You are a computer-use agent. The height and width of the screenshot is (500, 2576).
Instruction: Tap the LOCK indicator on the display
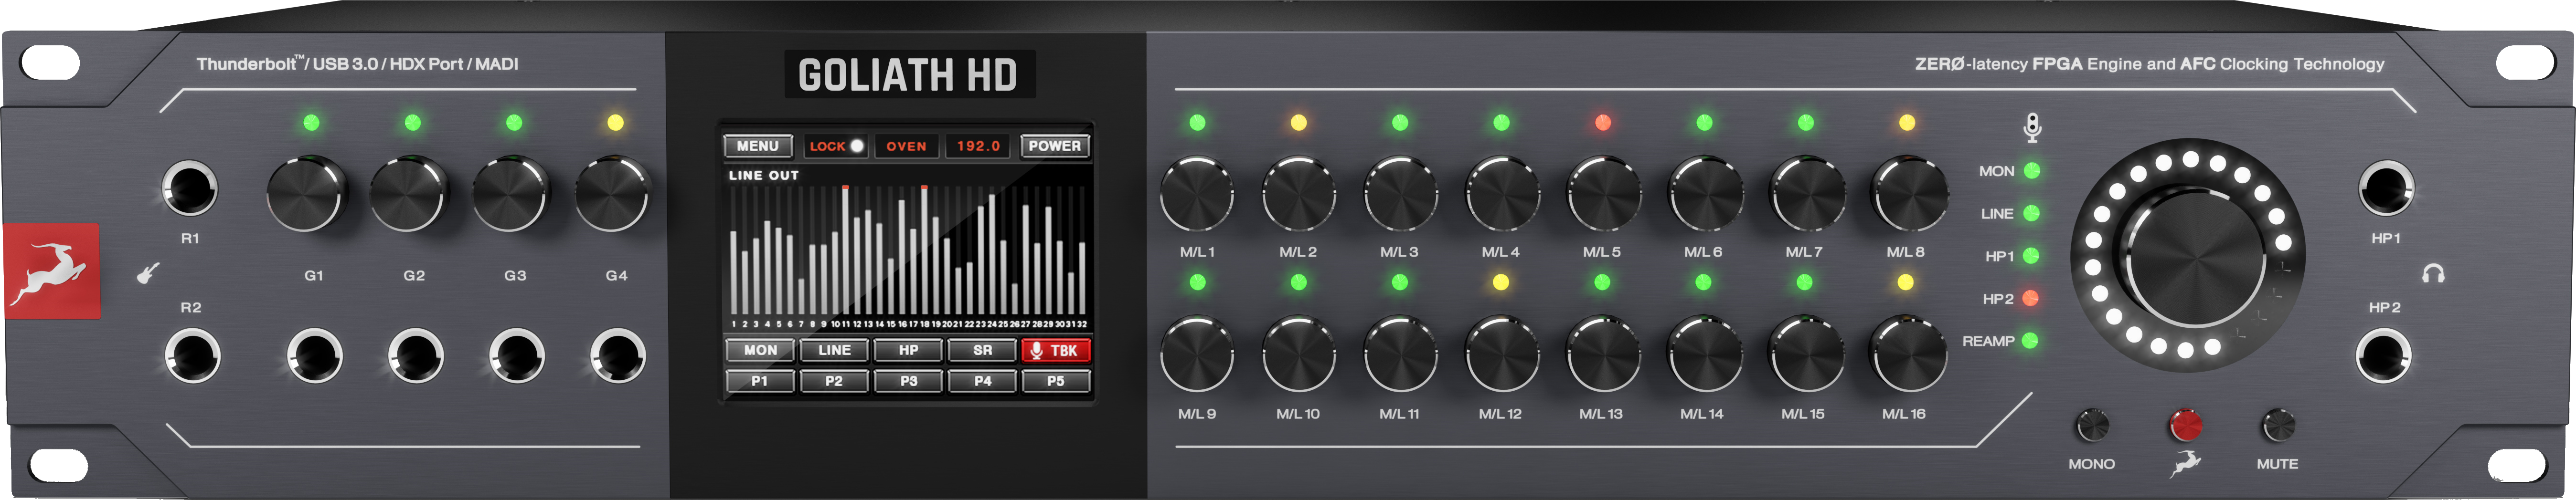coord(836,146)
